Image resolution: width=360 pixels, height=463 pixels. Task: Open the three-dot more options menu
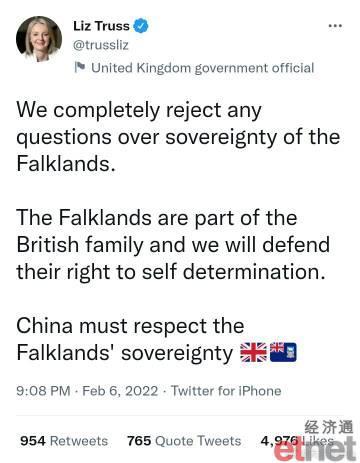pyautogui.click(x=335, y=26)
